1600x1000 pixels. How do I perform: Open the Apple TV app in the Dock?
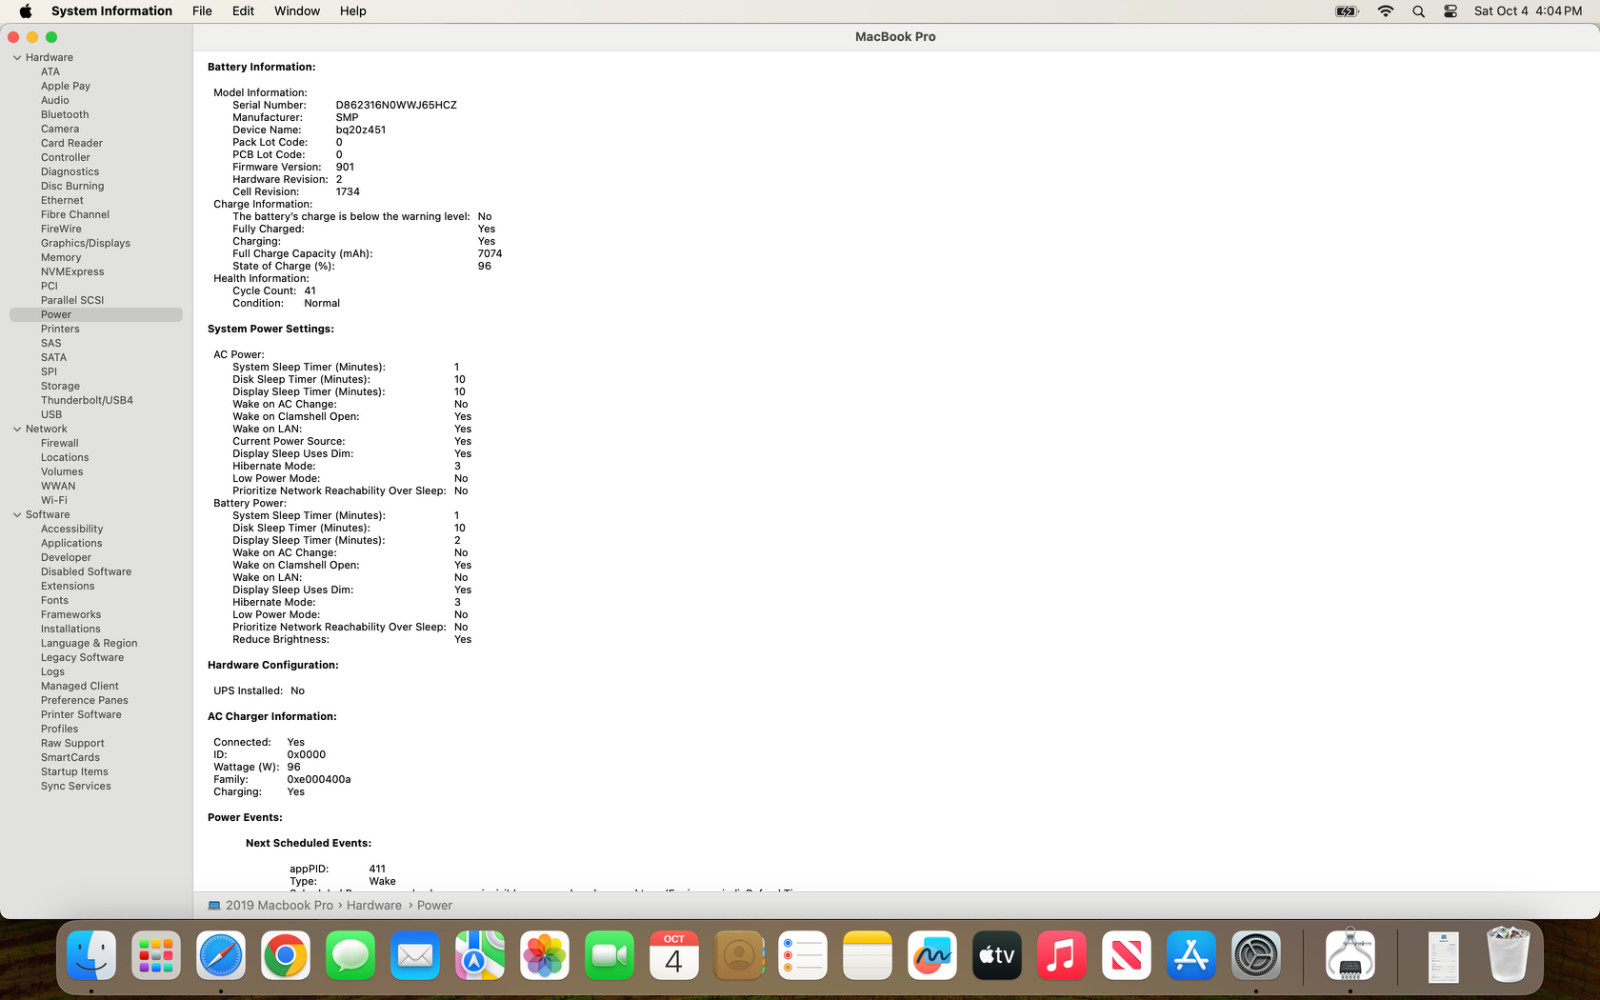coord(997,955)
